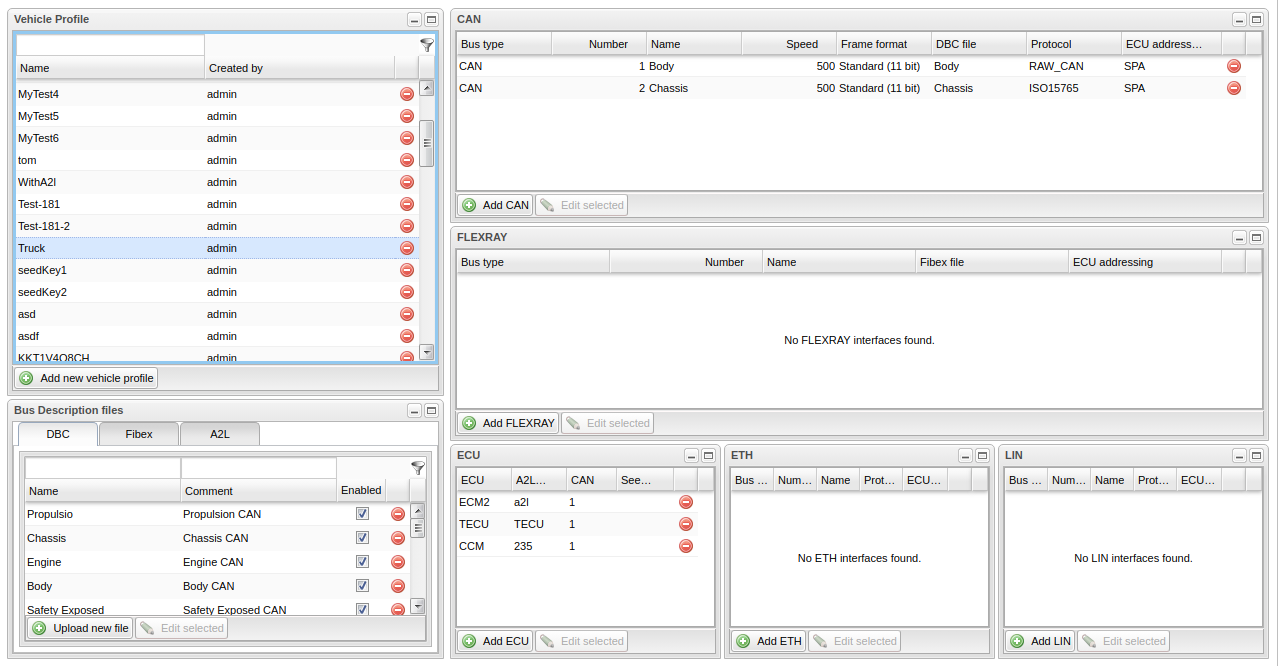Delete the Body CAN bus entry

(x=1233, y=66)
